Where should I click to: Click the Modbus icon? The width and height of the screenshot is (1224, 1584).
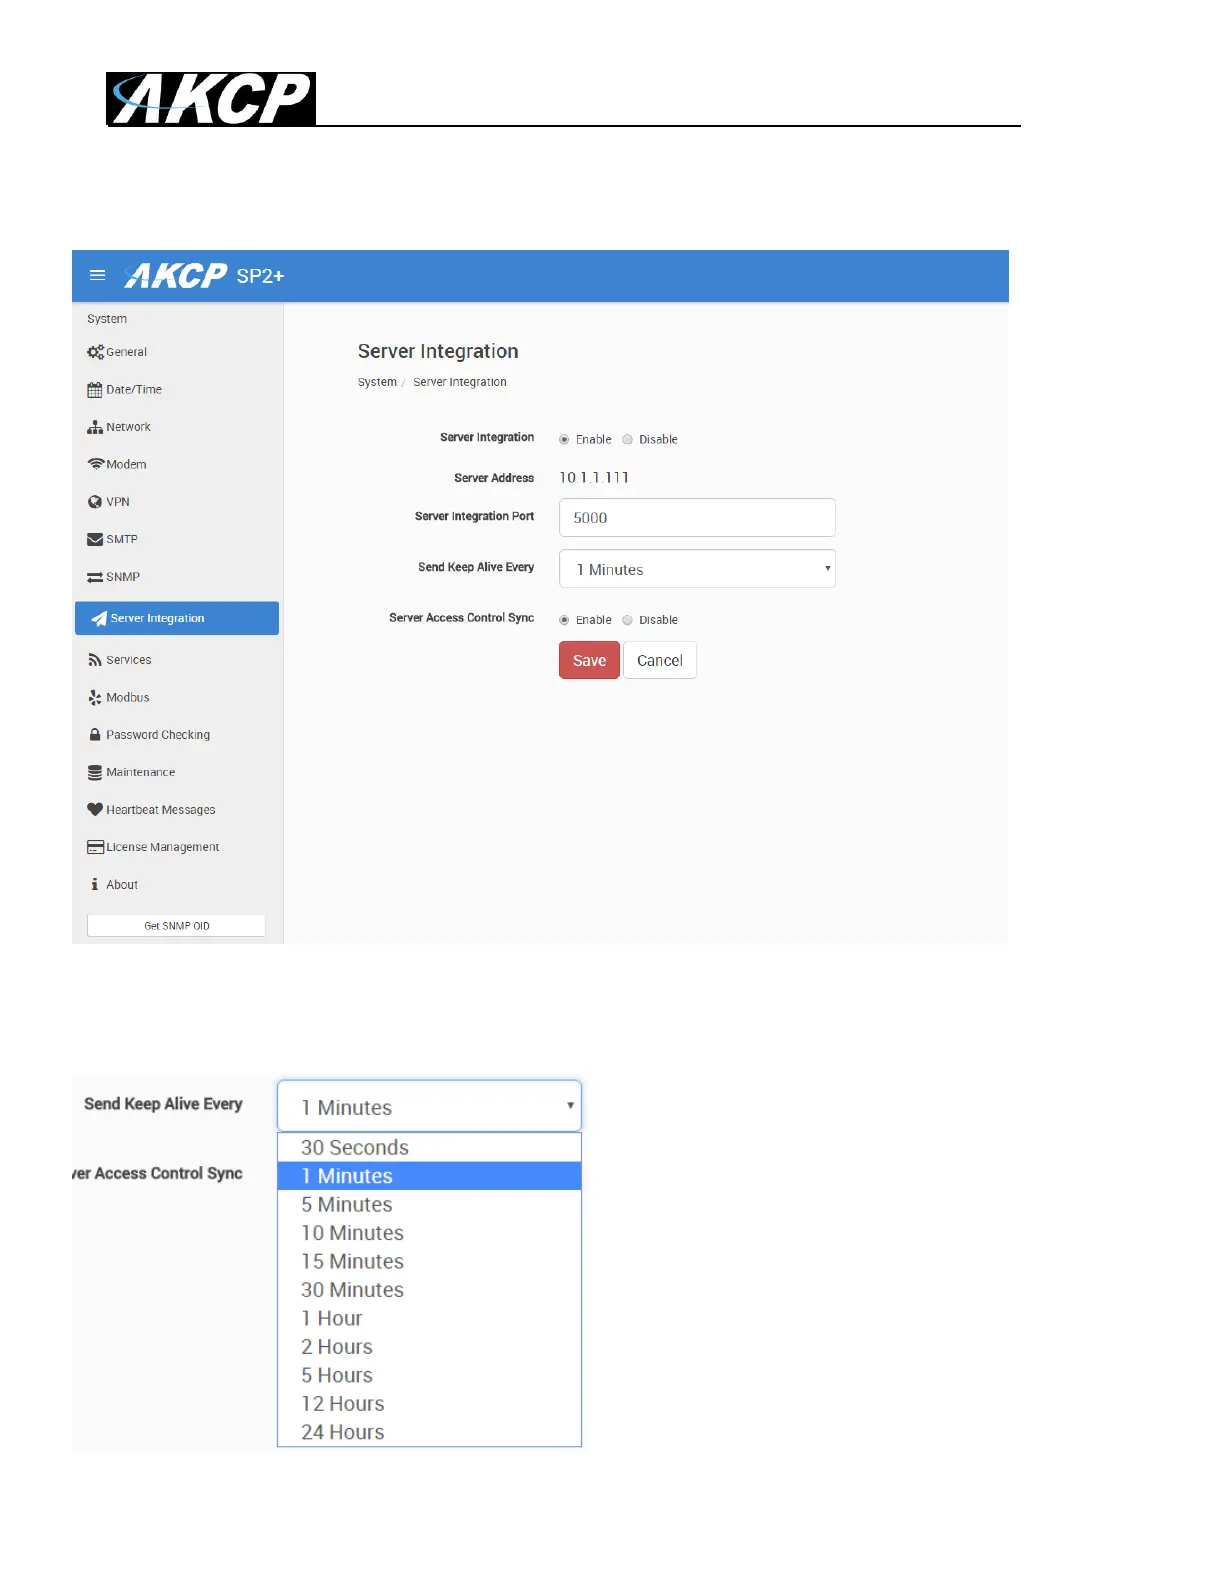[95, 697]
